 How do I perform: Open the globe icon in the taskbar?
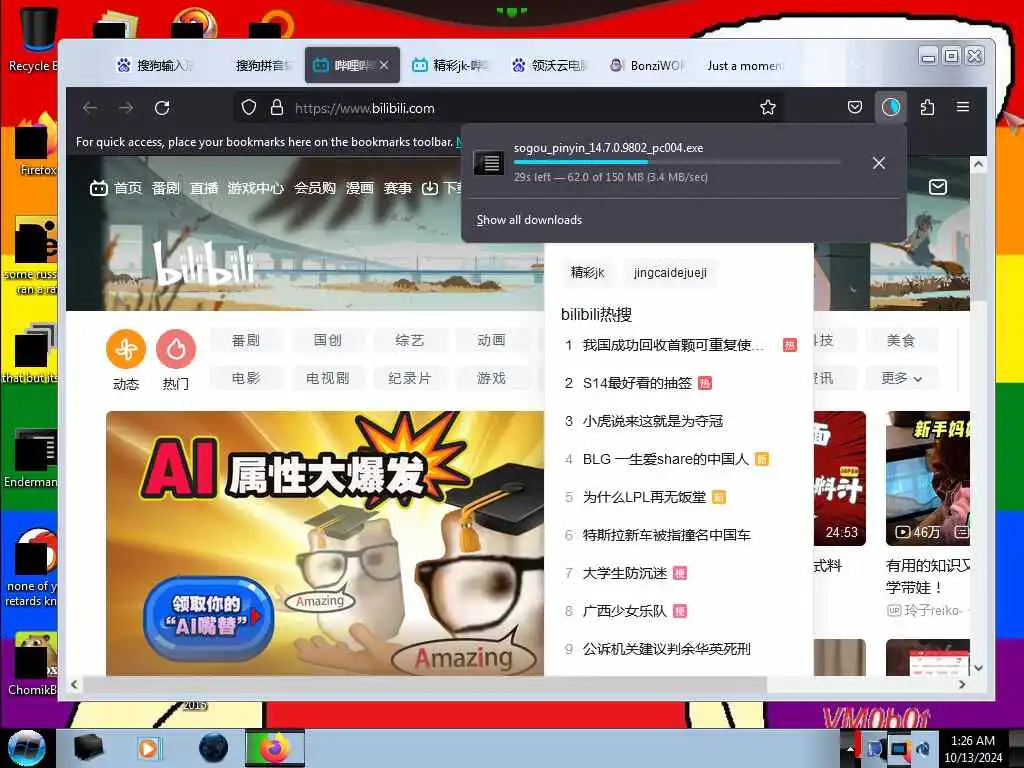pyautogui.click(x=213, y=748)
